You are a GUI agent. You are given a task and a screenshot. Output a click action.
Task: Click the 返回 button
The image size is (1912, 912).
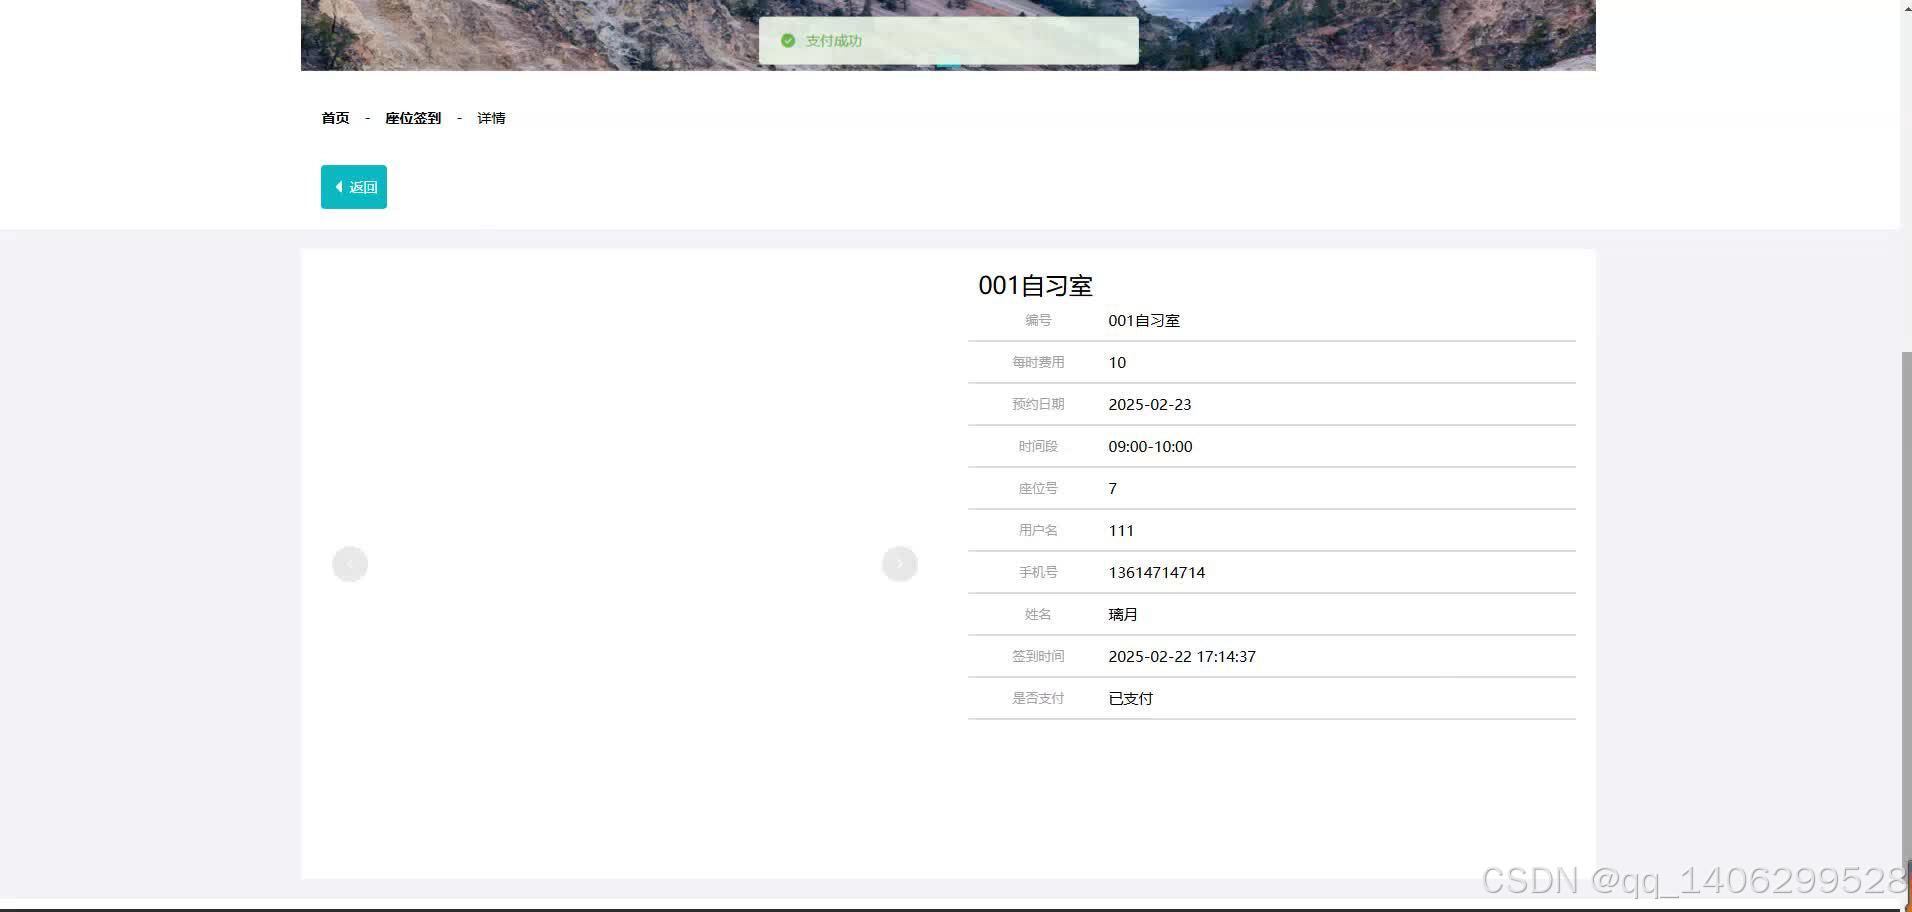[x=353, y=187]
